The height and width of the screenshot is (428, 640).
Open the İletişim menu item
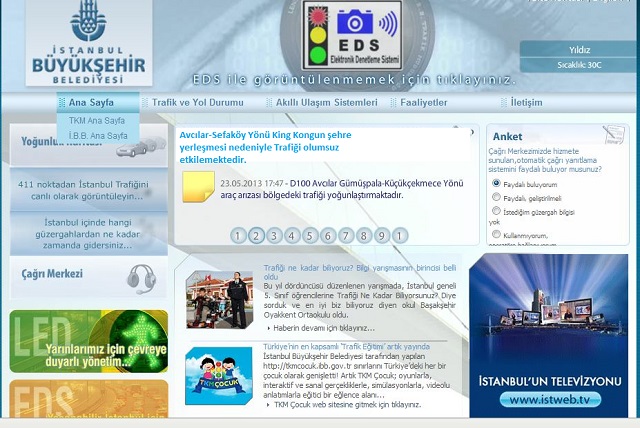point(526,103)
